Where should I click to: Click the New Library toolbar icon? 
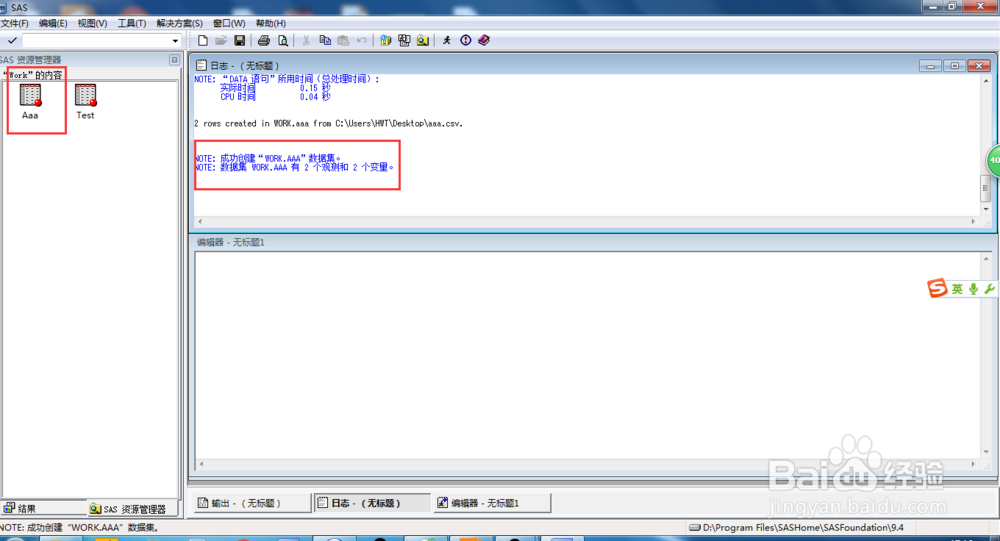[385, 41]
